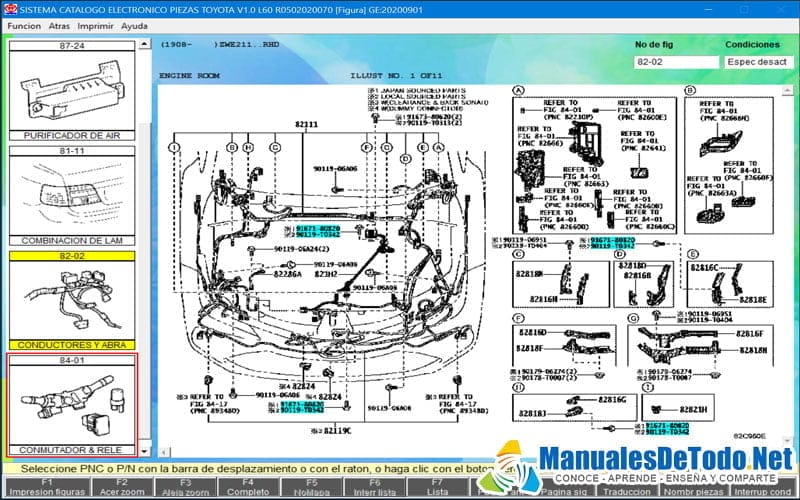Screen dimensions: 800x500
Task: Select part code 82816F in detail G
Action: [x=750, y=334]
